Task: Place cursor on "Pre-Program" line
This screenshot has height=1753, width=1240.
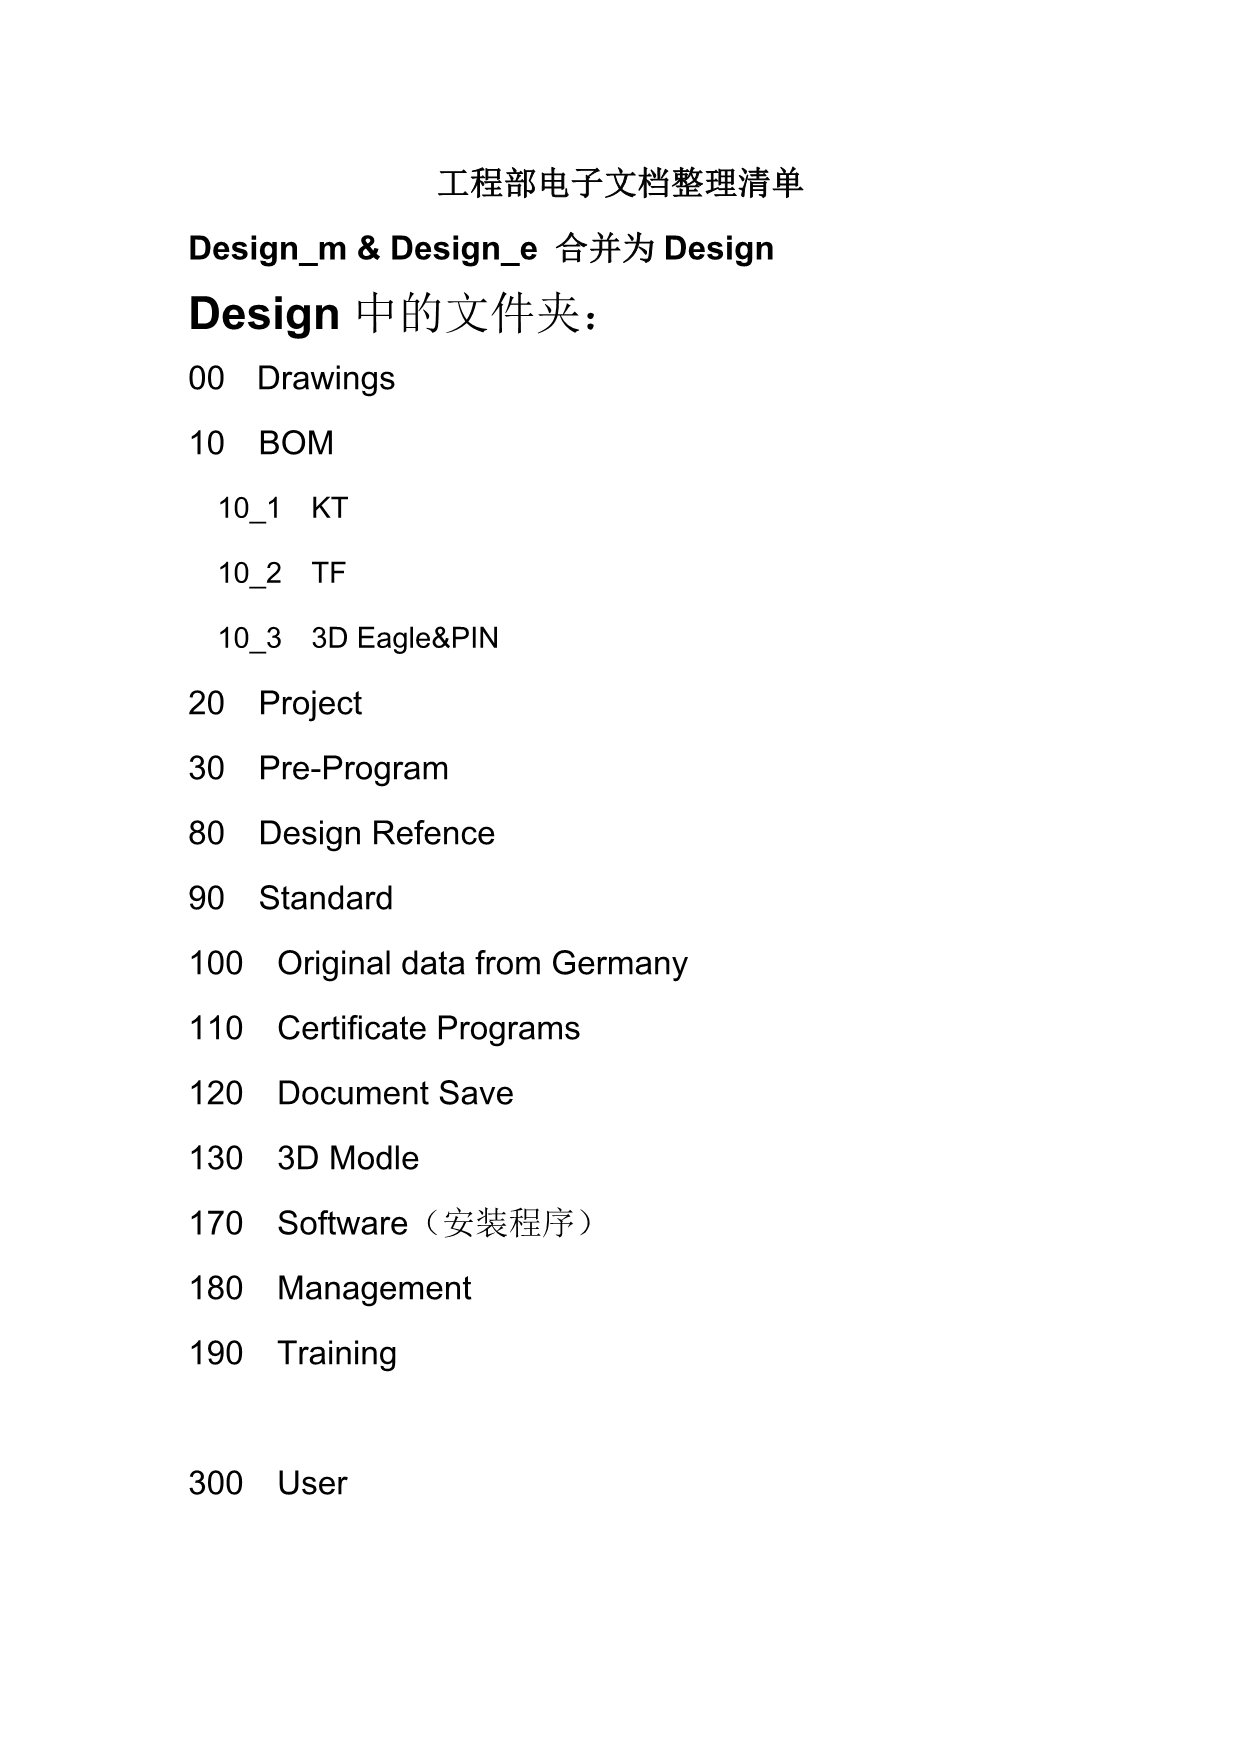Action: coord(353,768)
